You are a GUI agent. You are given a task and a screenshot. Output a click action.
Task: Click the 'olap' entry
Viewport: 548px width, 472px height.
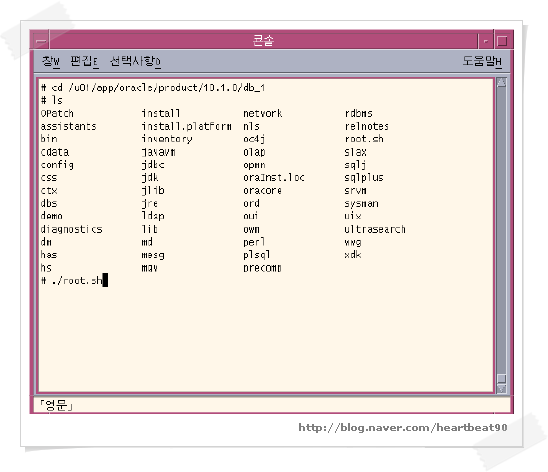254,152
